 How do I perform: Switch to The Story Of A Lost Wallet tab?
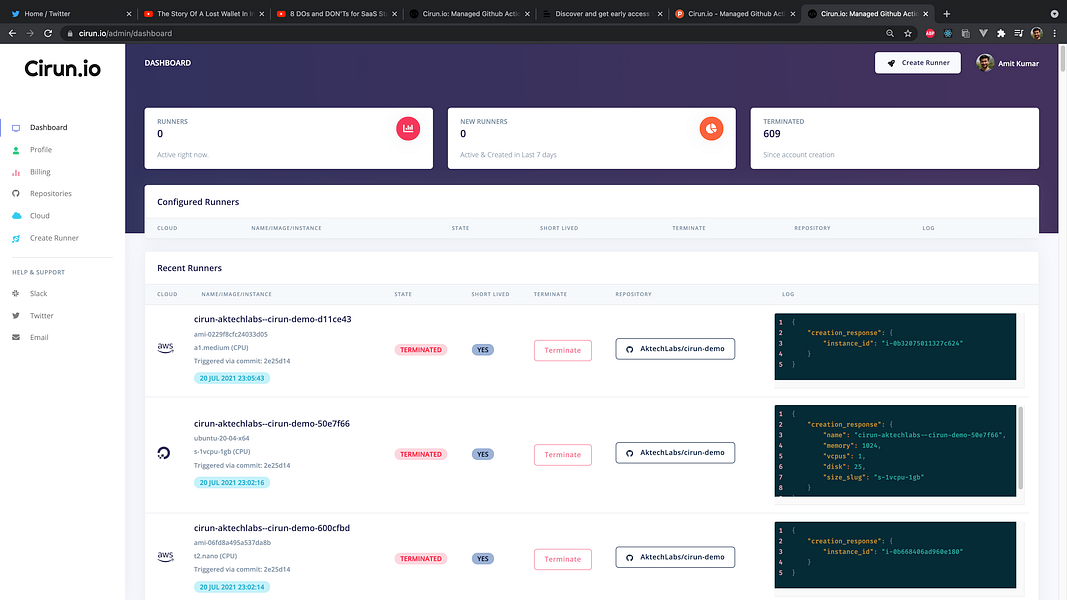click(x=204, y=14)
